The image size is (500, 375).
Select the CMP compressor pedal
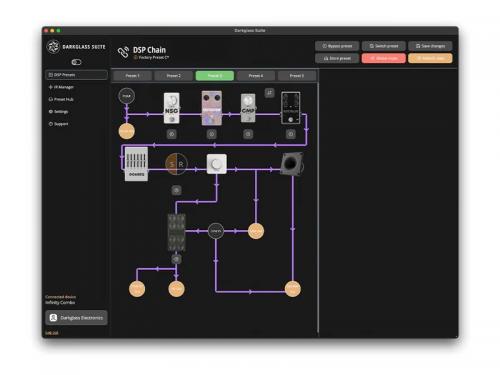248,108
